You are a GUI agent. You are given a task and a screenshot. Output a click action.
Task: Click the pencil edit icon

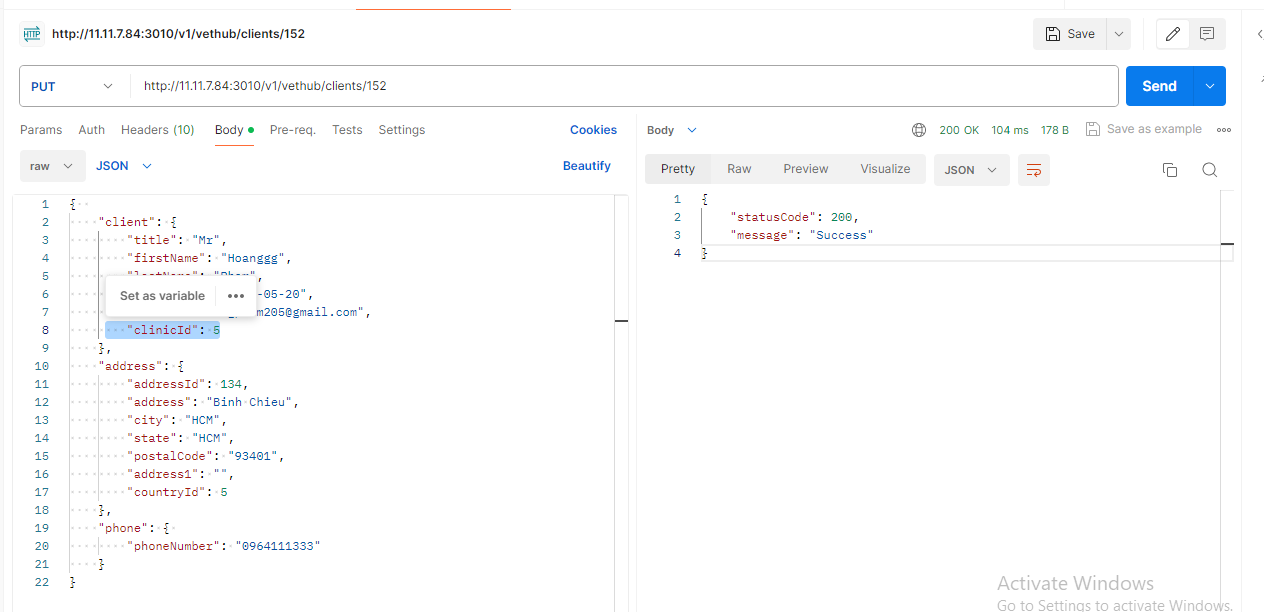click(1173, 34)
